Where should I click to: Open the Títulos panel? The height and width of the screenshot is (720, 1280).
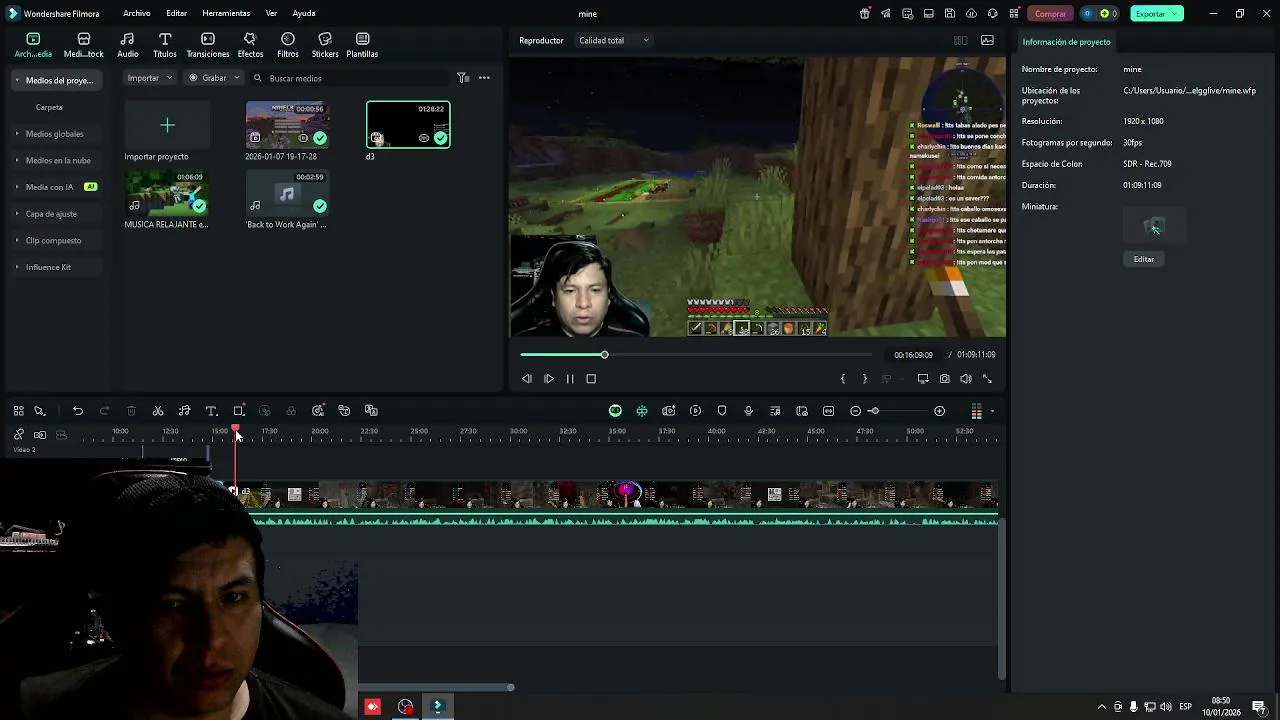tap(165, 45)
